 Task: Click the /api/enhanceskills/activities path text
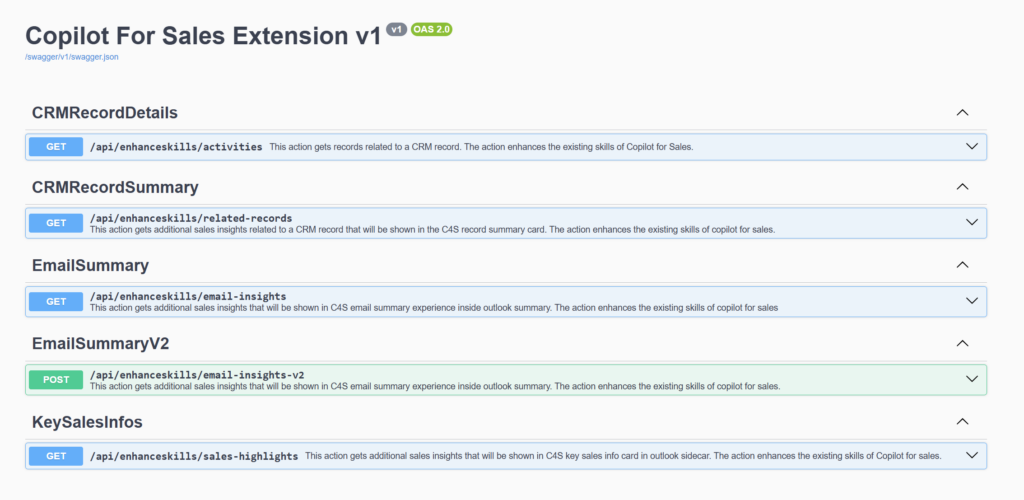[x=176, y=147]
